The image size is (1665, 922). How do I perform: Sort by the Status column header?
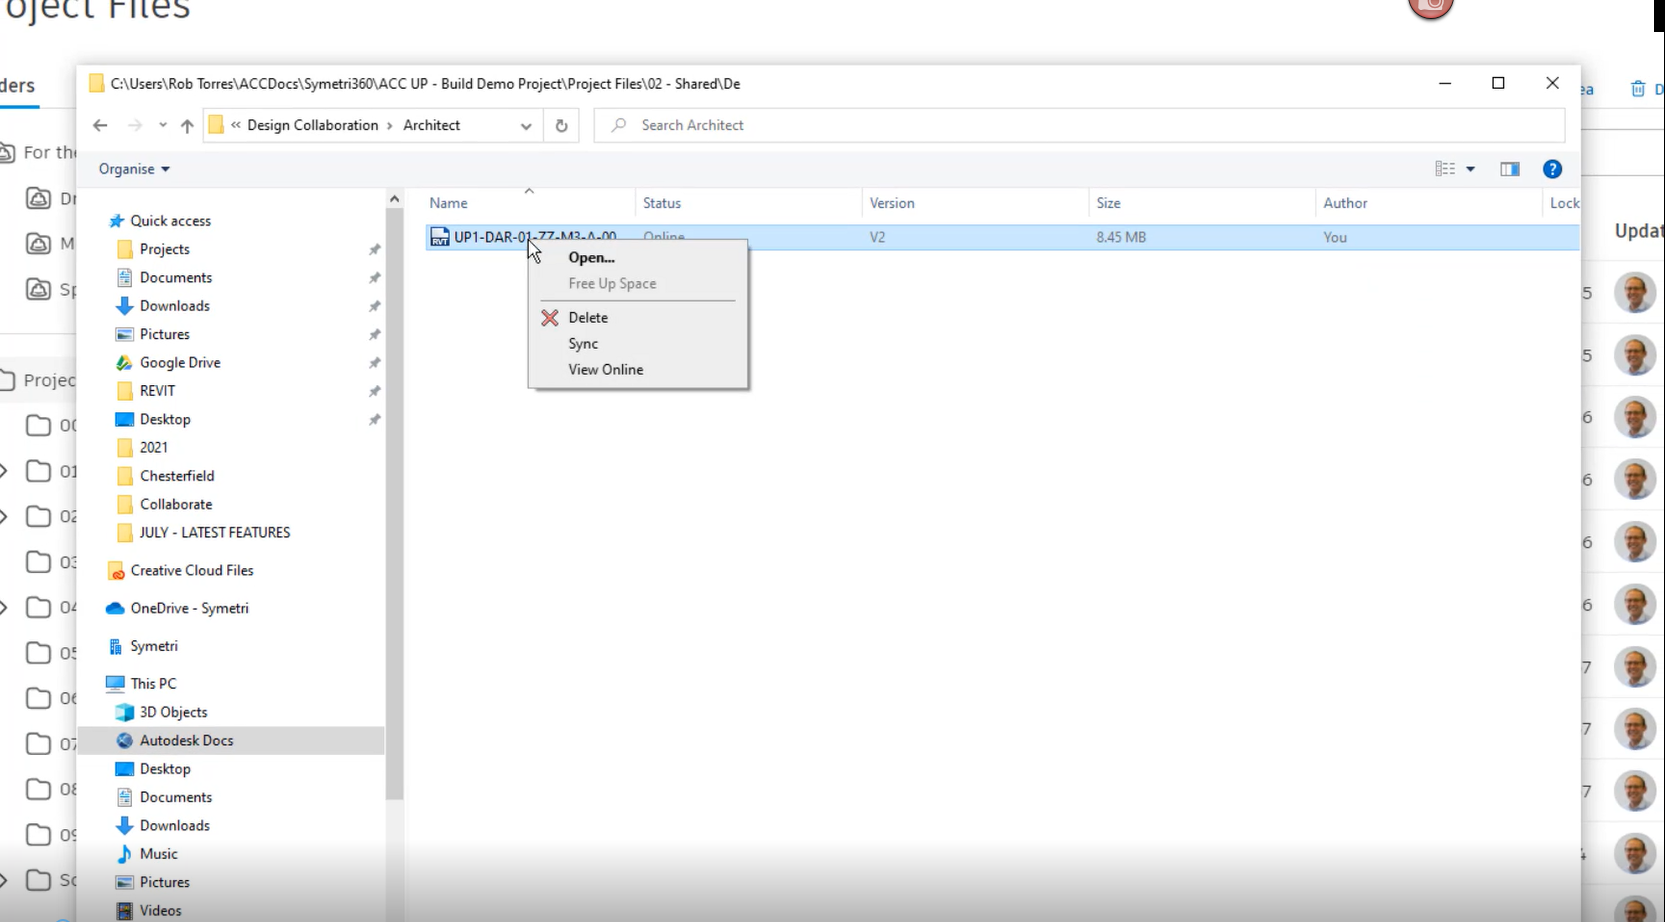pyautogui.click(x=662, y=203)
